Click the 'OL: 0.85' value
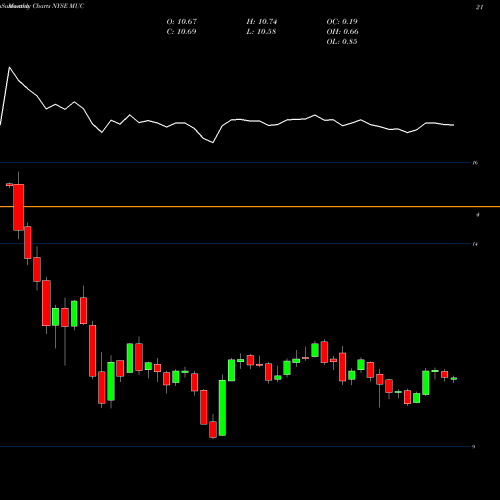500x500 pixels. pyautogui.click(x=342, y=42)
